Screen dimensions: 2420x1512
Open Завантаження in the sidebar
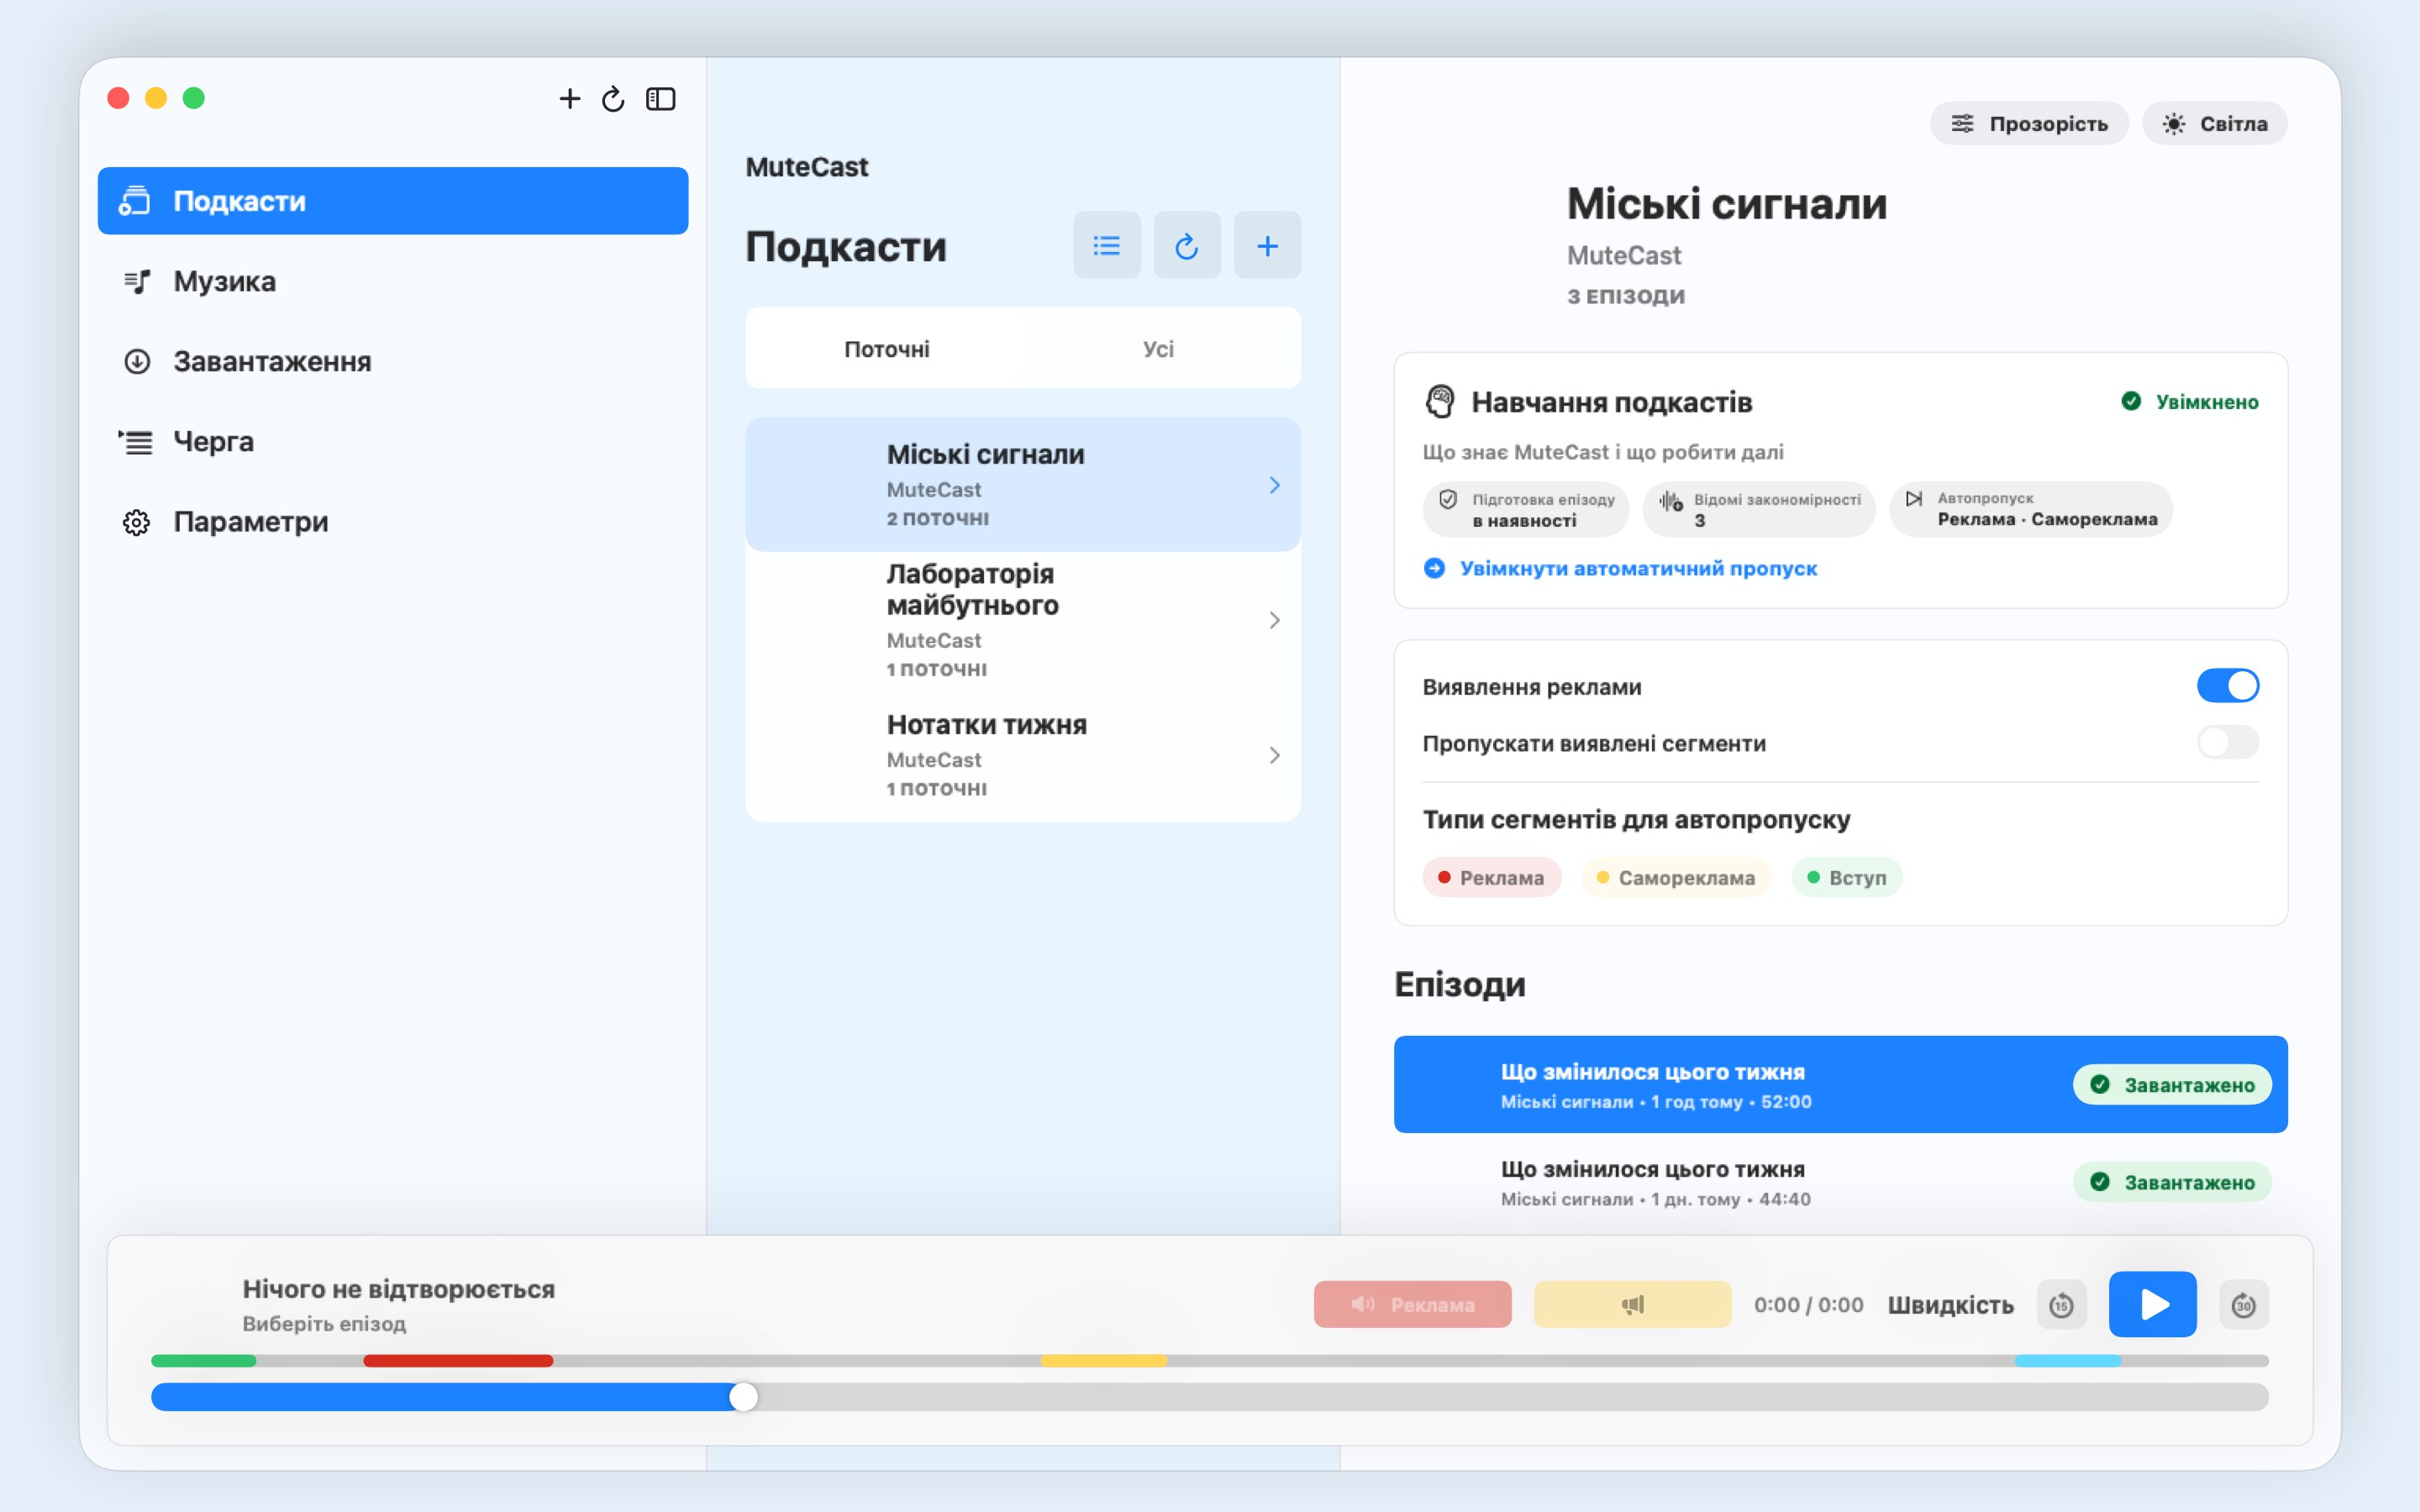coord(393,361)
